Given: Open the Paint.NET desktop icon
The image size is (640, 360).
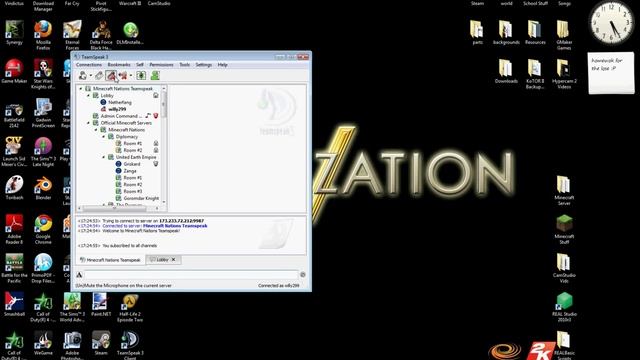Looking at the screenshot, I should pyautogui.click(x=101, y=304).
